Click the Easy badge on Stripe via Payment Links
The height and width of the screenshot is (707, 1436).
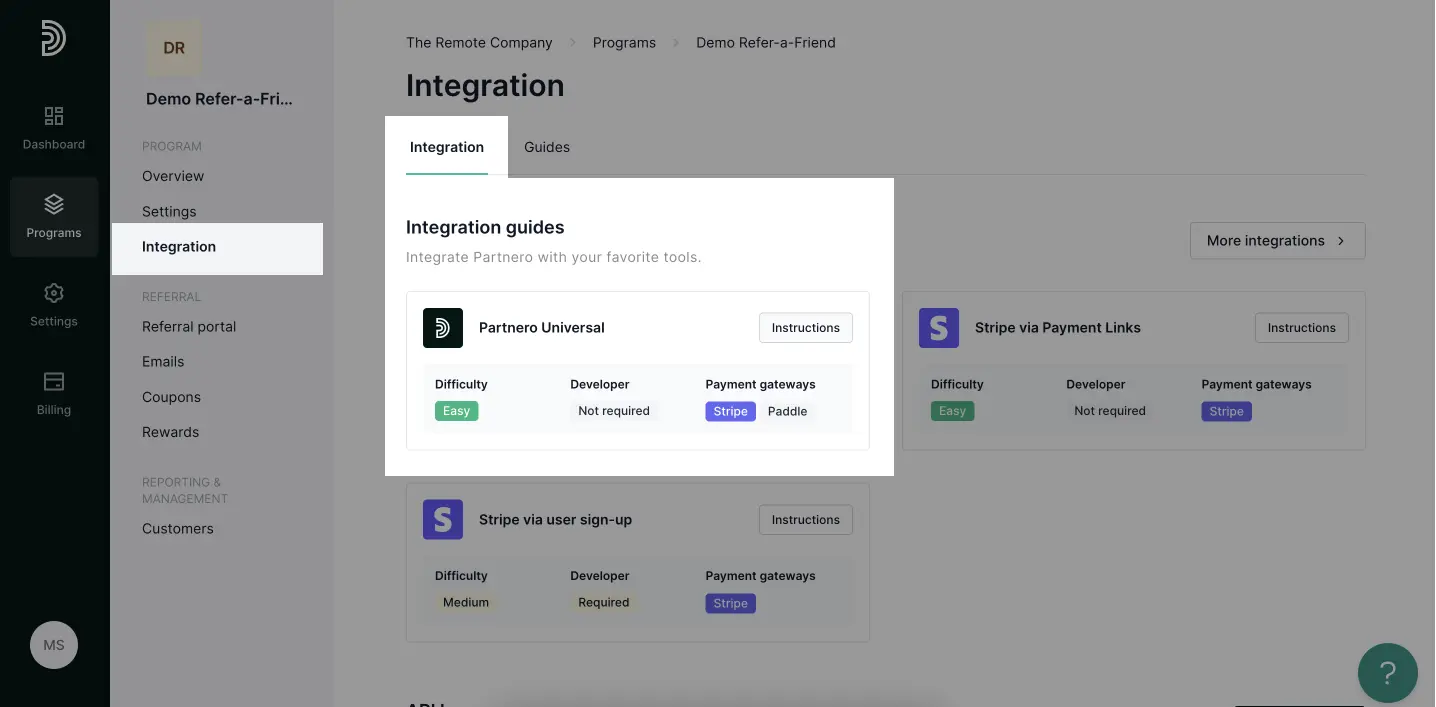pyautogui.click(x=953, y=411)
